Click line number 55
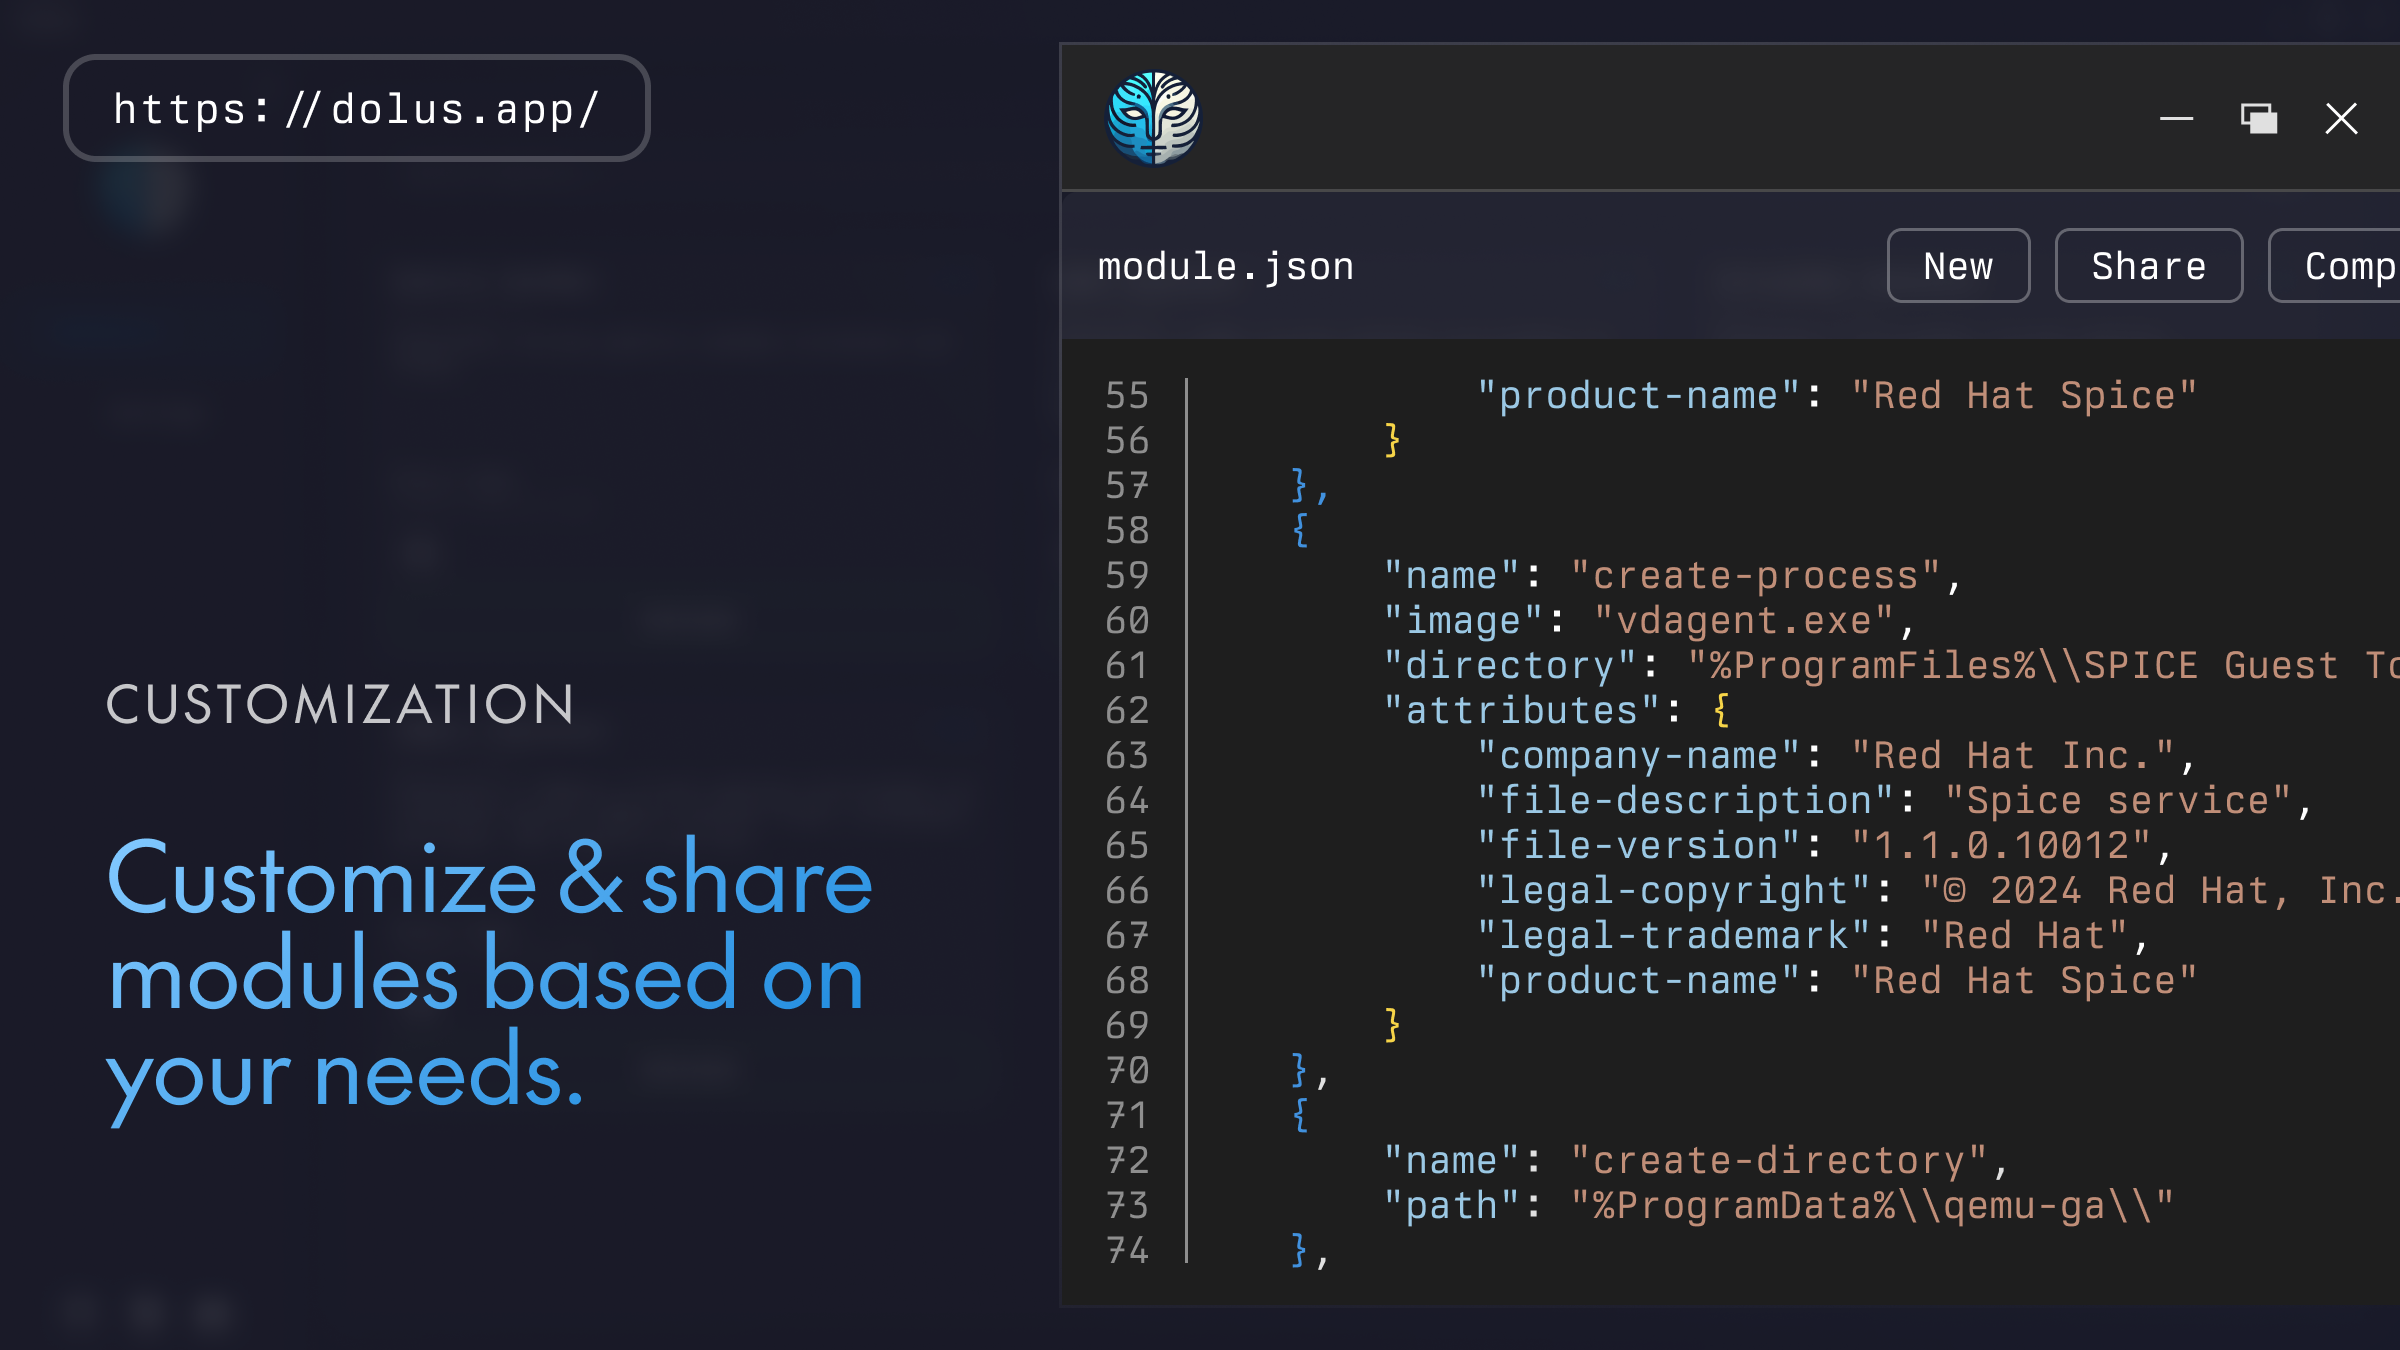Screen dimensions: 2400x1350 point(1127,395)
